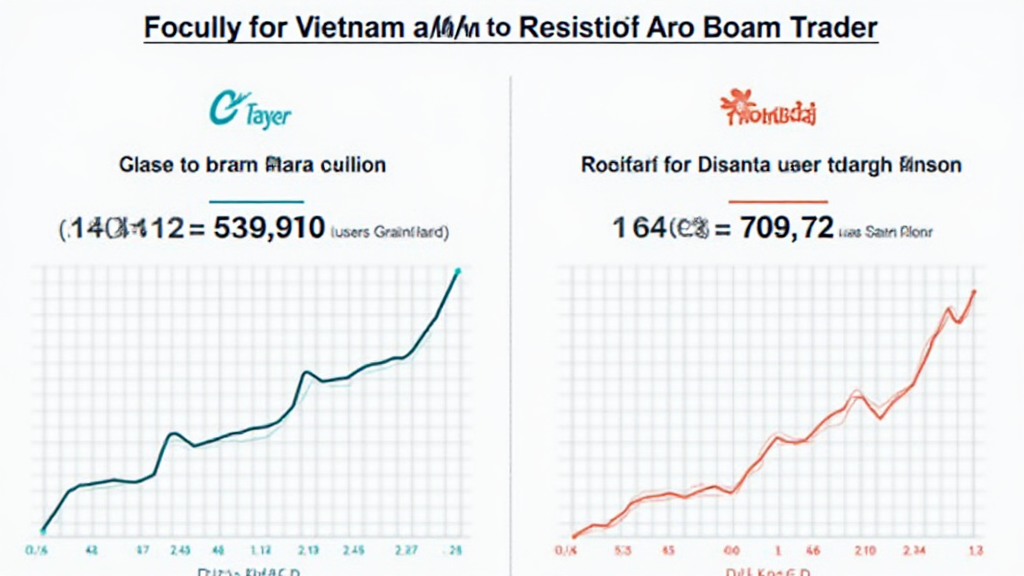
Task: Click the 2.13 label on teal chart axis
Action: (x=308, y=550)
